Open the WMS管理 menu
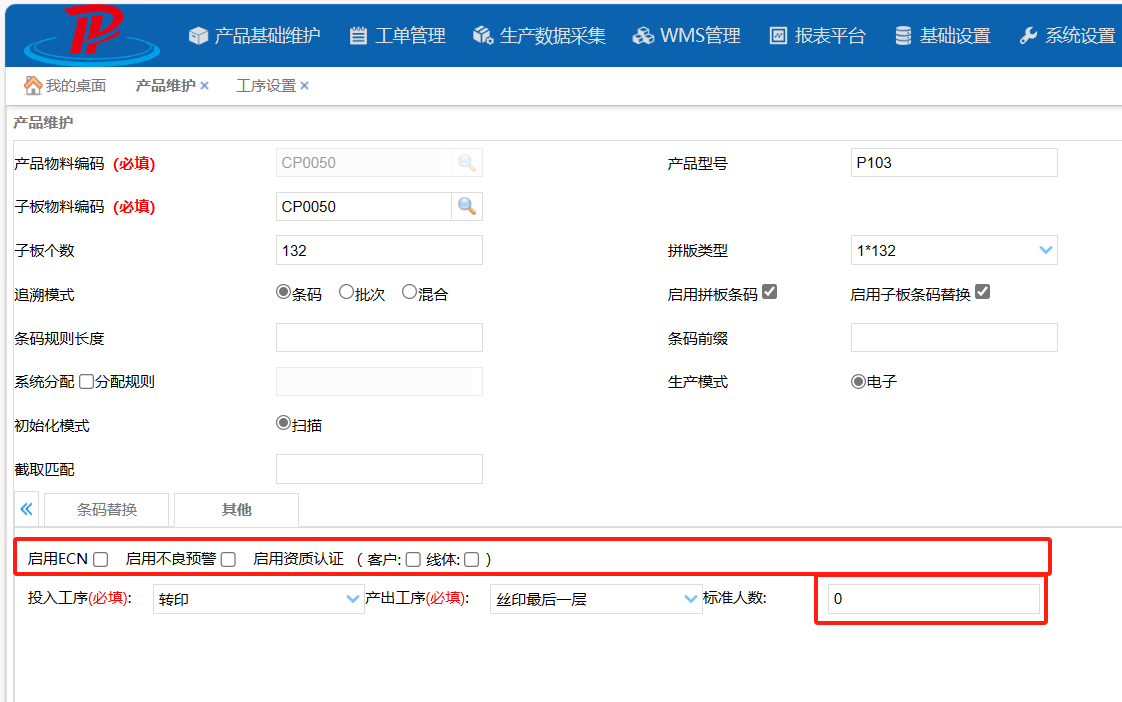Screen dimensions: 1122x702 (x=687, y=36)
